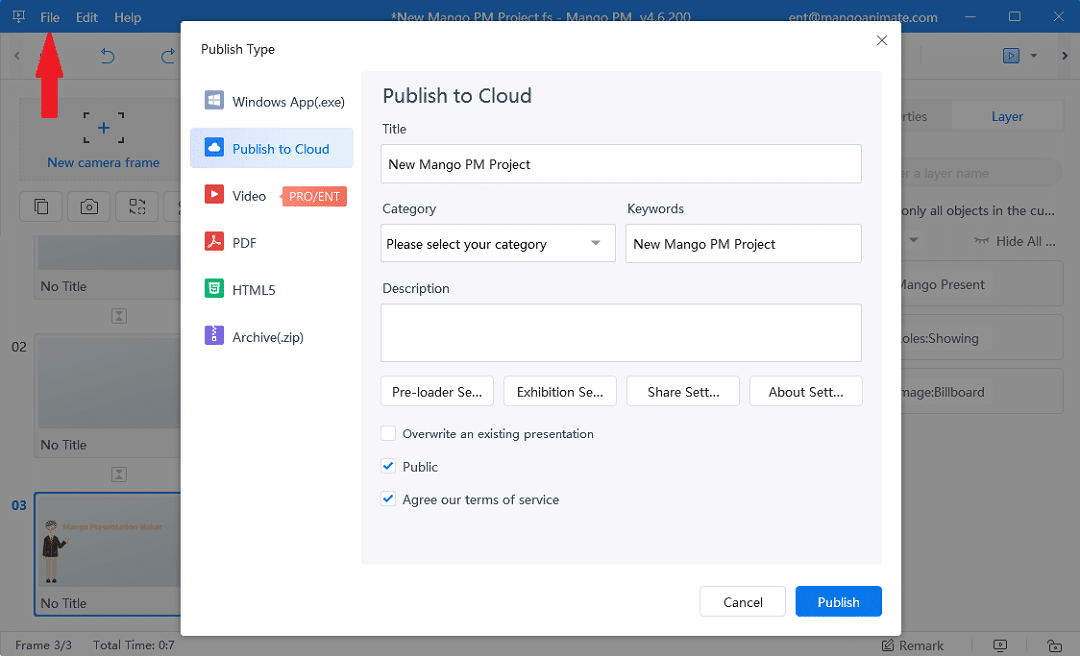
Task: Uncheck the Public checkbox
Action: tap(389, 467)
